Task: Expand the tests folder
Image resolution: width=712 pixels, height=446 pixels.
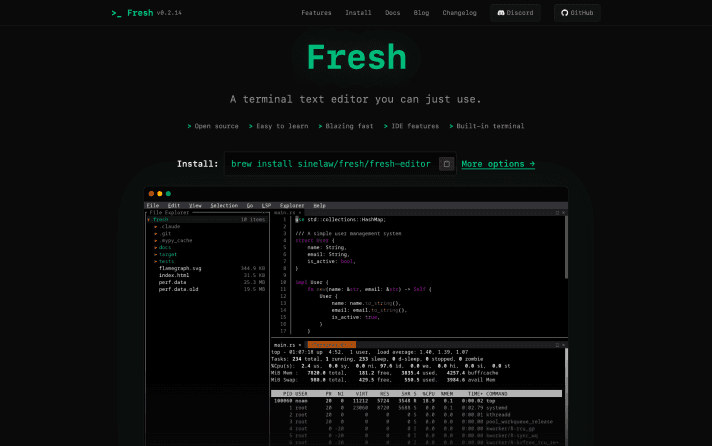Action: click(156, 261)
